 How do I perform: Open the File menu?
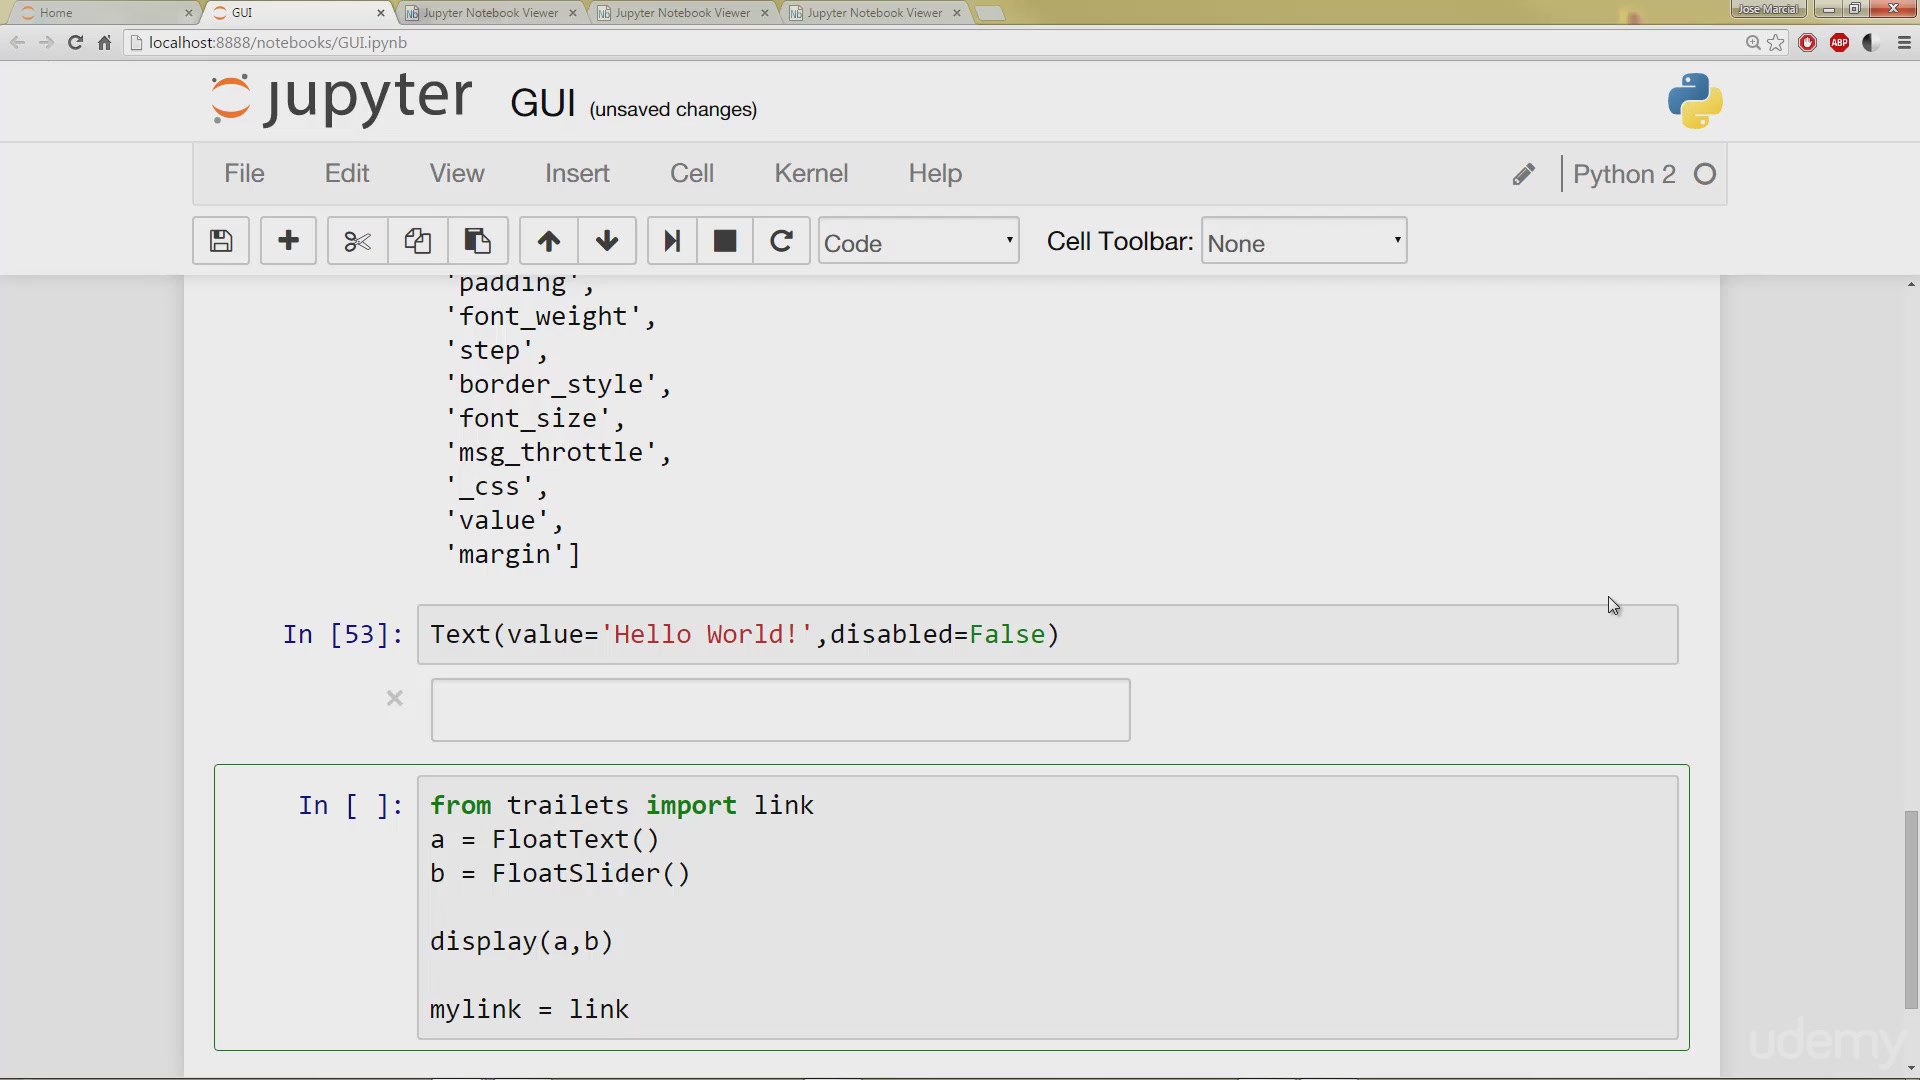click(x=244, y=174)
